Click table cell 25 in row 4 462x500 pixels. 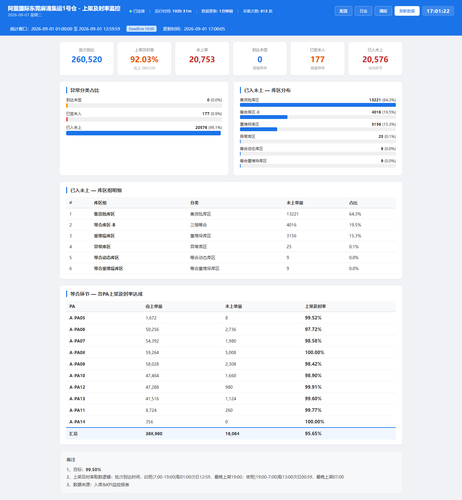click(289, 247)
